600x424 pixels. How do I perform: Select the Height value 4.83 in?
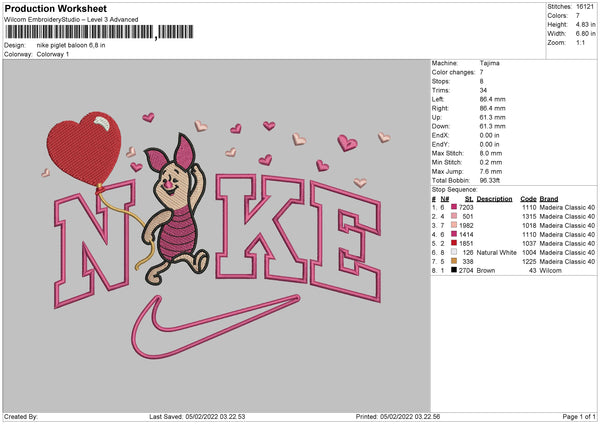click(585, 24)
